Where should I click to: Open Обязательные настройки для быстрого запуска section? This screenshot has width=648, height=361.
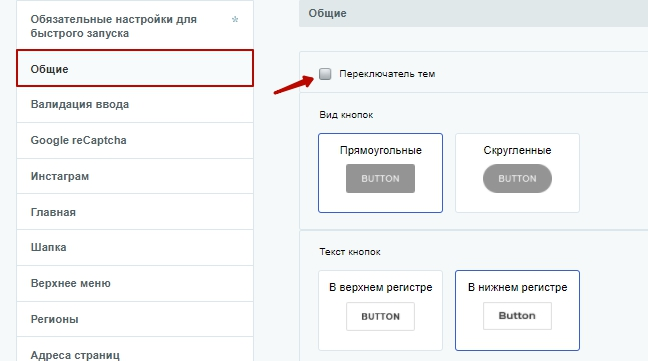[x=135, y=25]
